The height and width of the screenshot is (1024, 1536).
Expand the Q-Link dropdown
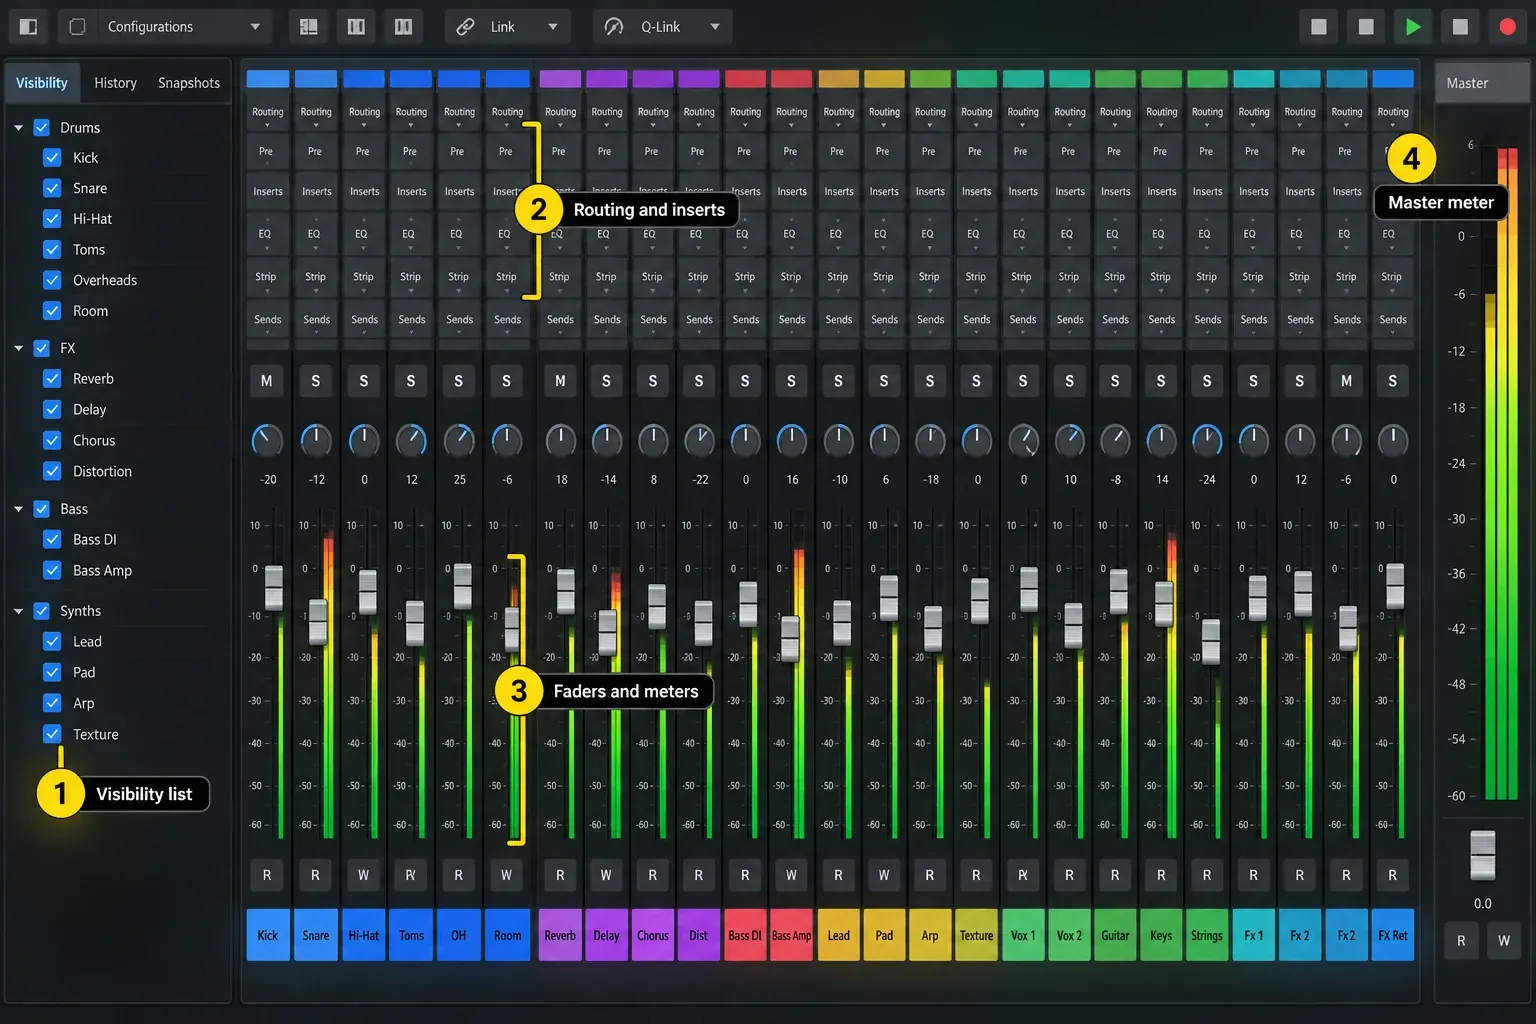point(662,27)
